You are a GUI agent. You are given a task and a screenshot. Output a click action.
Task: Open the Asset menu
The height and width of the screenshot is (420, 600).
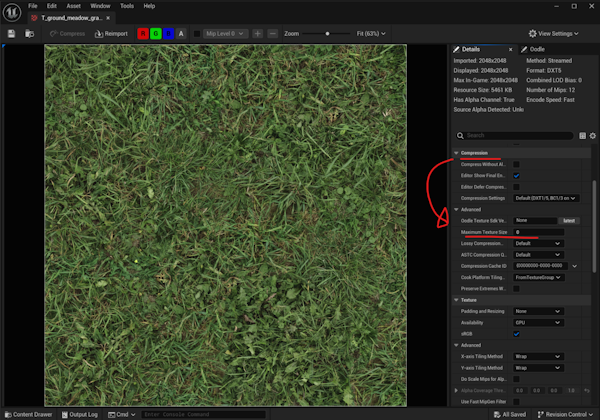(x=71, y=6)
